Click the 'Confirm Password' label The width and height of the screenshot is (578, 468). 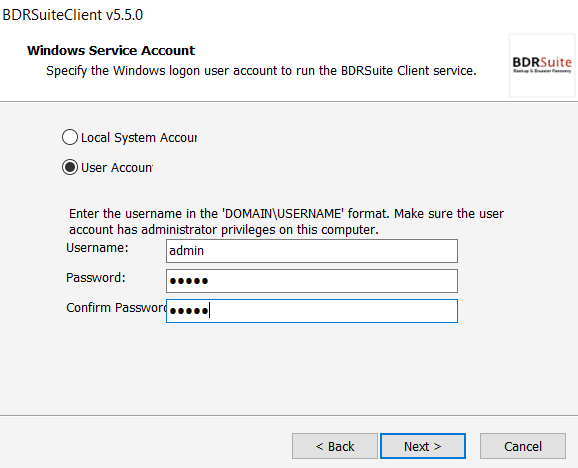click(x=116, y=307)
